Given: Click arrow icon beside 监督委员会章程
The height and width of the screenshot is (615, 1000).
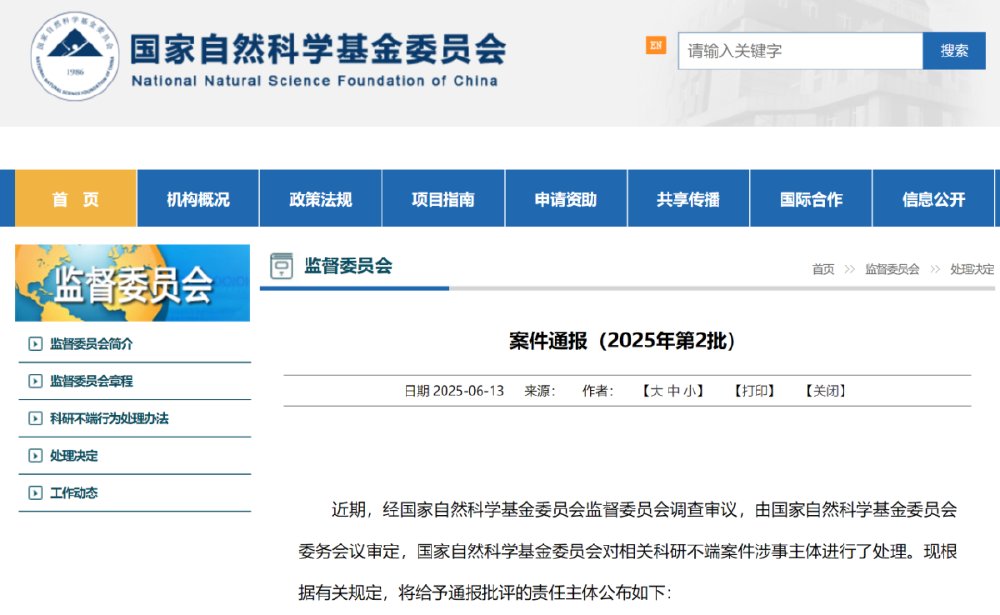Looking at the screenshot, I should click(x=35, y=382).
